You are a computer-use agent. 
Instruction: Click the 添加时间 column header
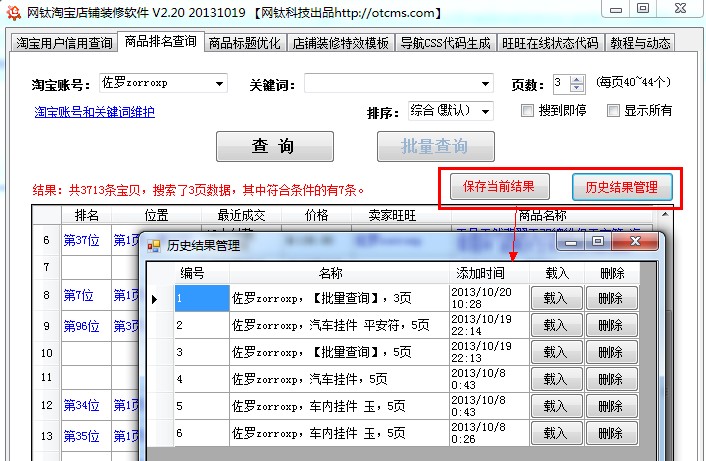489,273
